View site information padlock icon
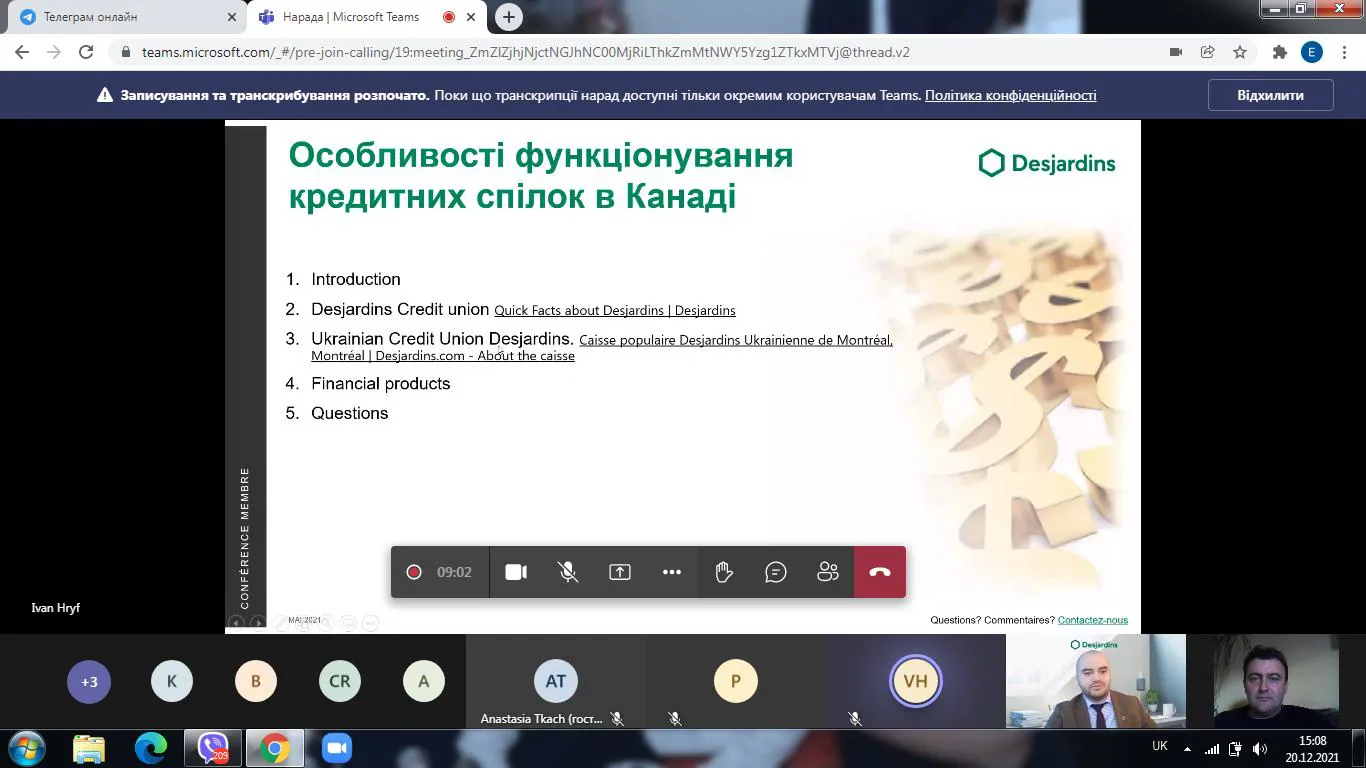Screen dimensions: 1366x768 pyautogui.click(x=126, y=53)
